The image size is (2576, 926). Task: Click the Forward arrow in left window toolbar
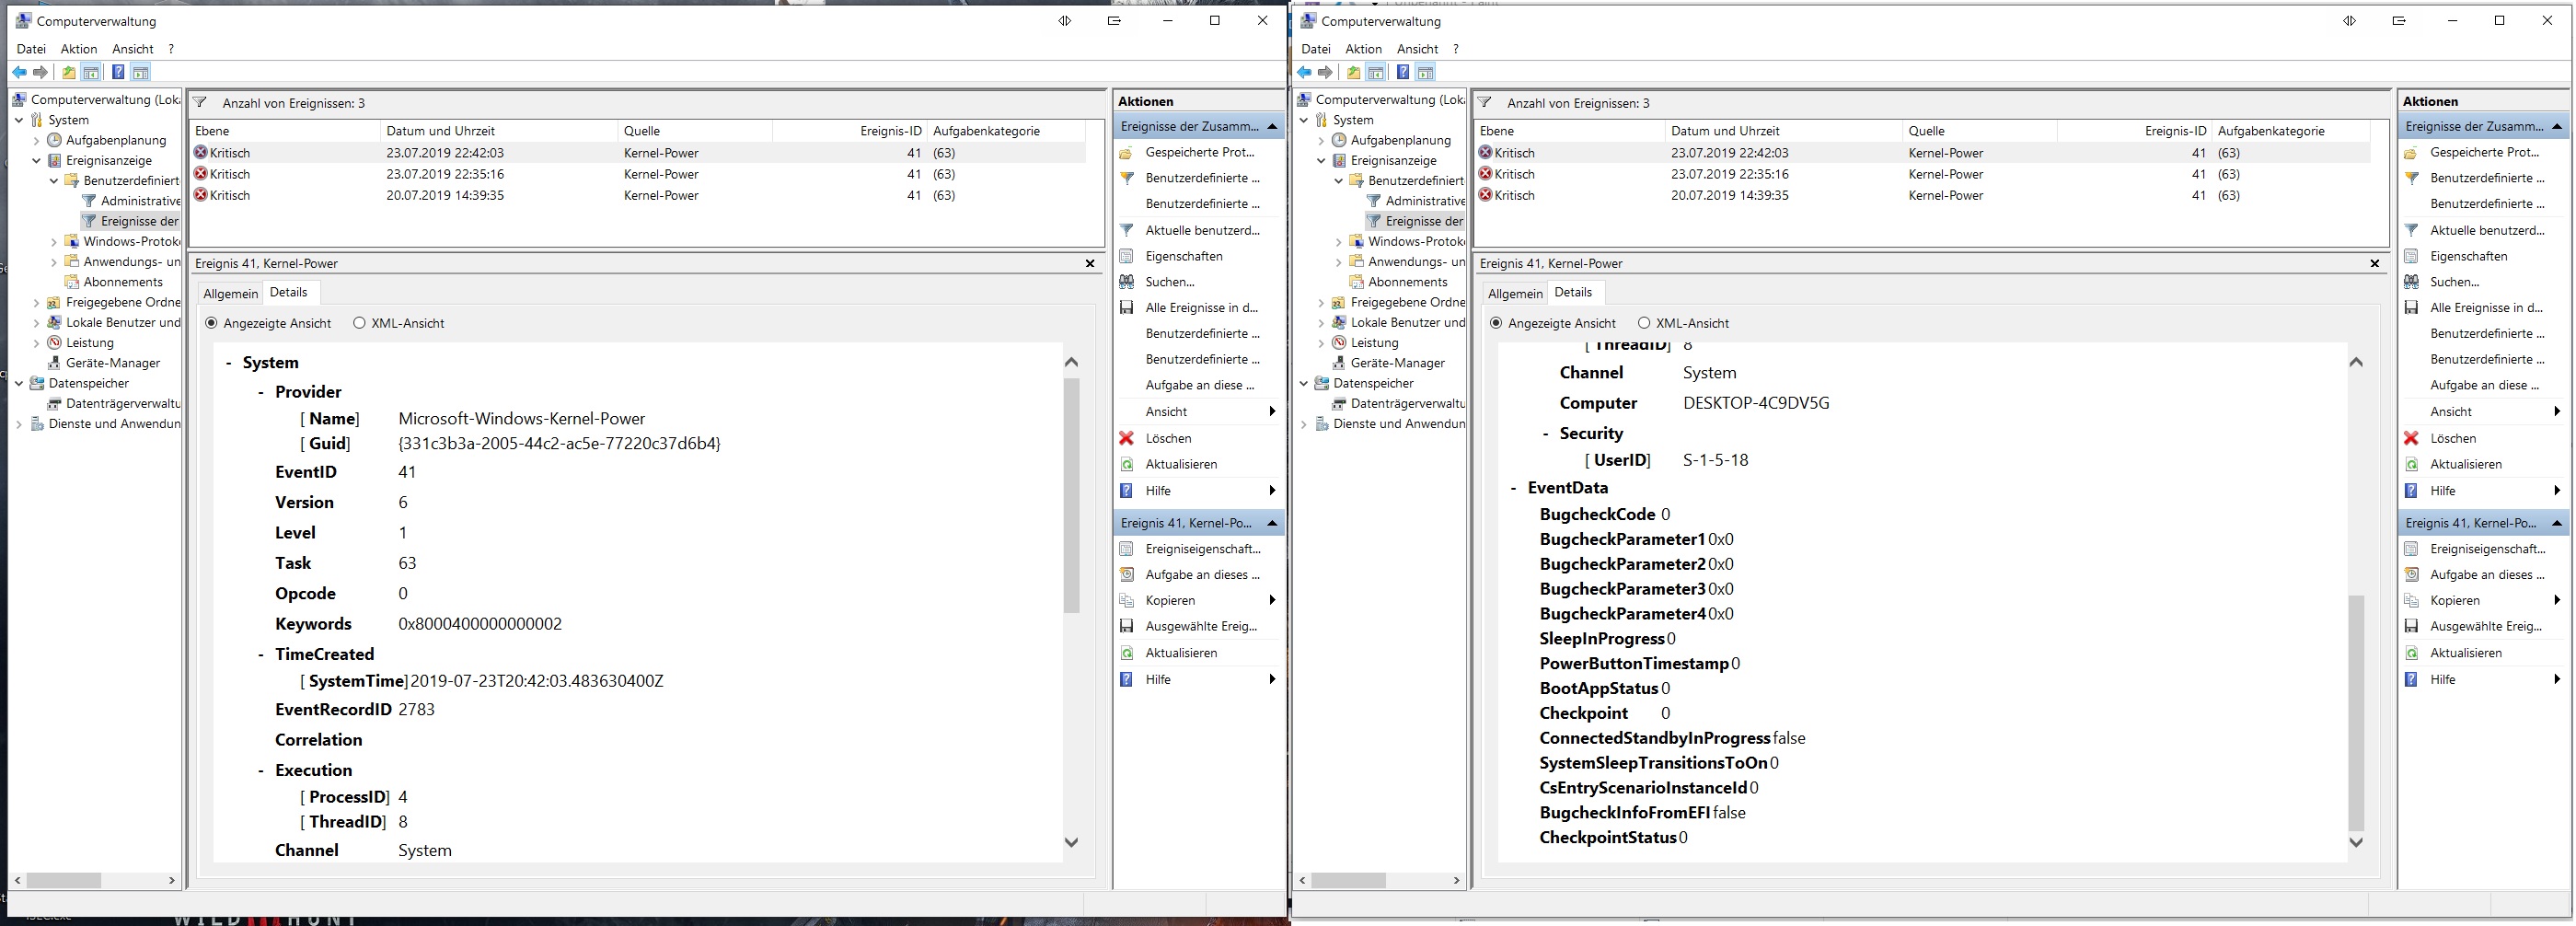coord(40,72)
